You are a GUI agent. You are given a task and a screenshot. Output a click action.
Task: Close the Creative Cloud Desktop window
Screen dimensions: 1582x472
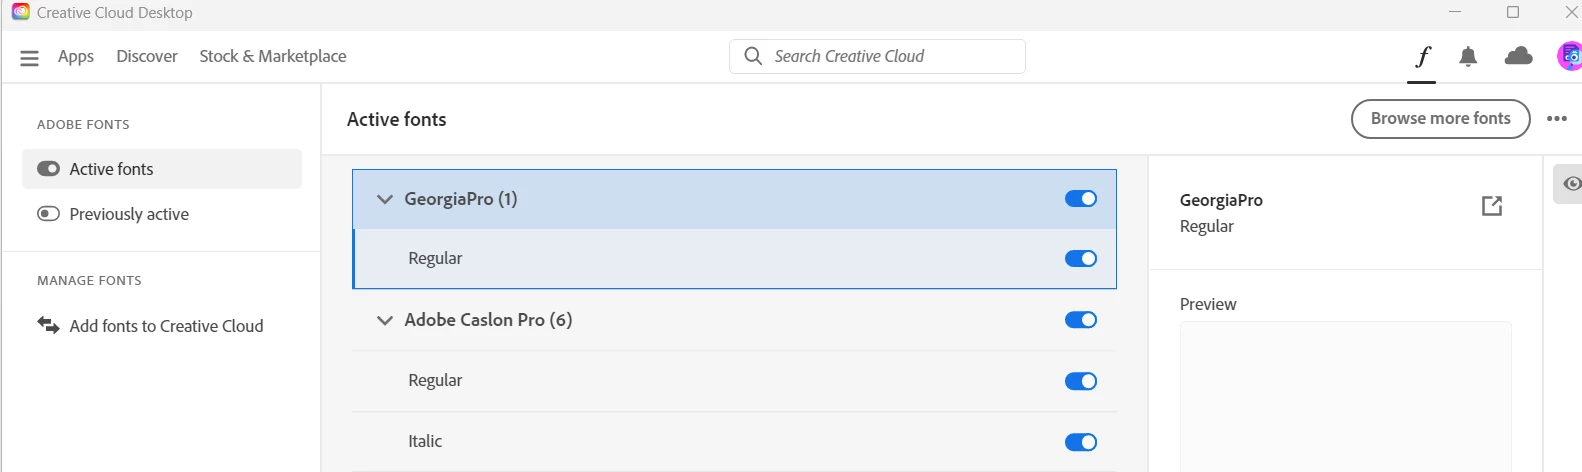tap(1570, 12)
